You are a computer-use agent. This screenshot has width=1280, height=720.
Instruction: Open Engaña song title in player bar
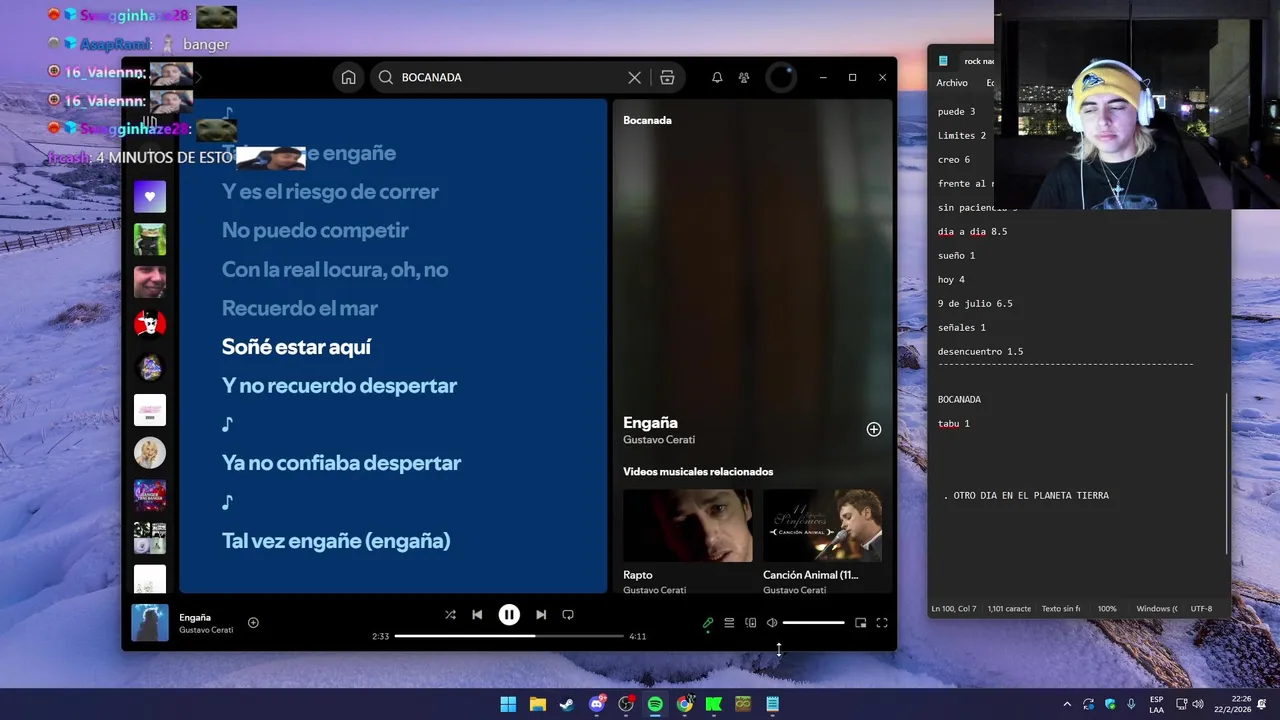pos(195,618)
